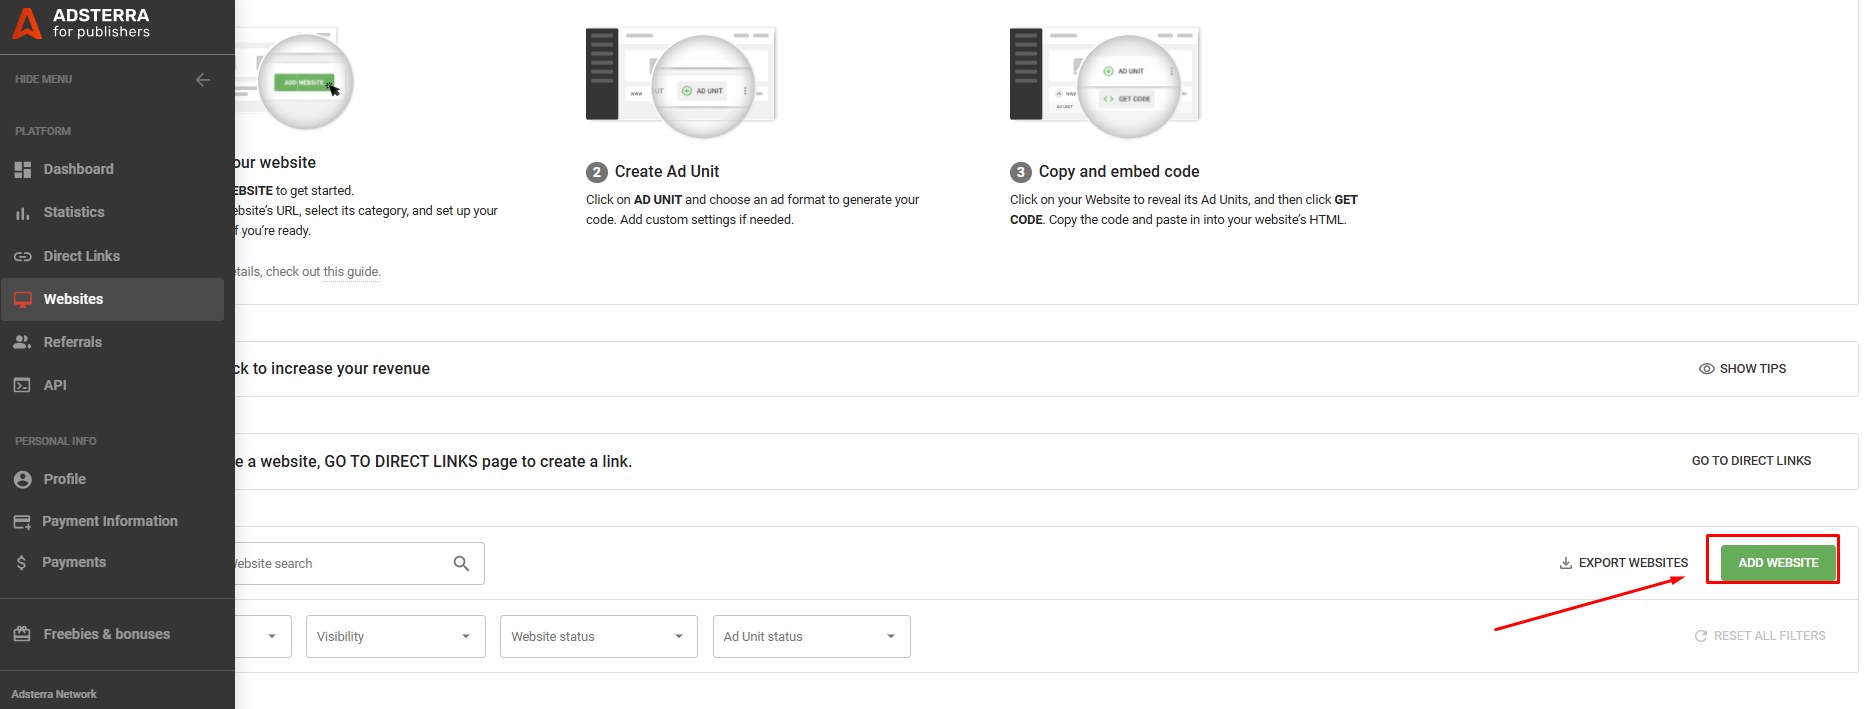Click the Adsterra logo icon
The width and height of the screenshot is (1864, 709).
click(x=26, y=24)
